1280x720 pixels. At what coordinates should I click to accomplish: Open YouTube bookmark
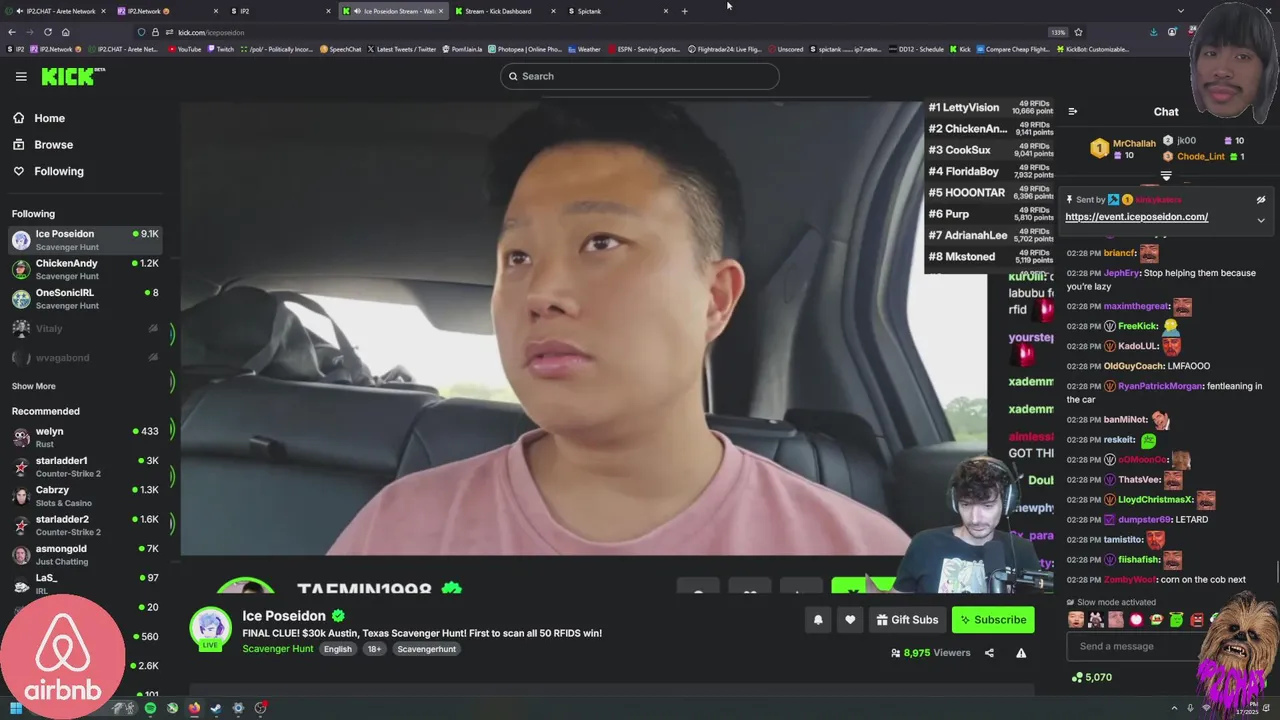[184, 49]
